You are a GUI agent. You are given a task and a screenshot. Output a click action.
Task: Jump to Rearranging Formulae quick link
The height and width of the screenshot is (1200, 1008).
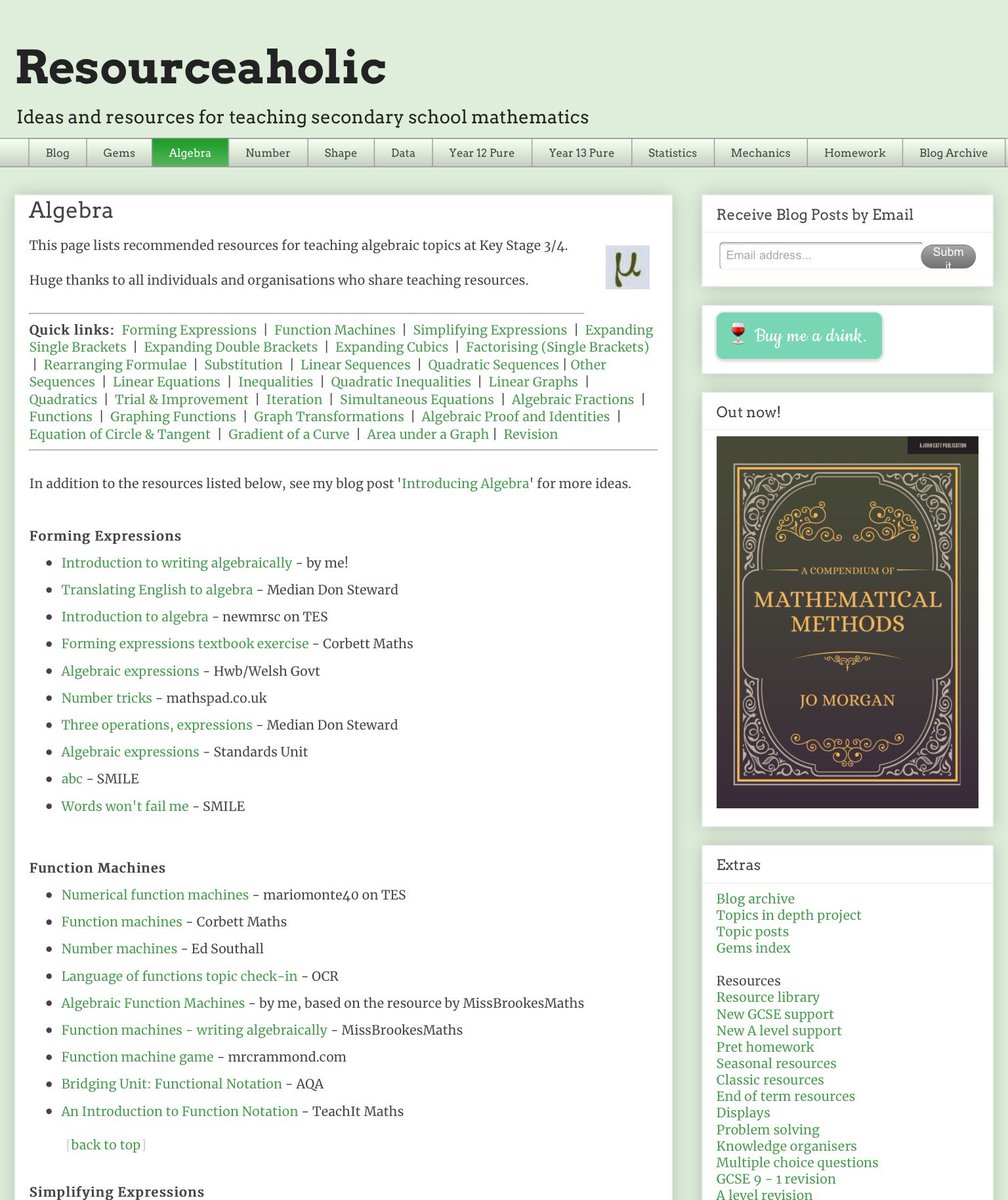pos(115,365)
